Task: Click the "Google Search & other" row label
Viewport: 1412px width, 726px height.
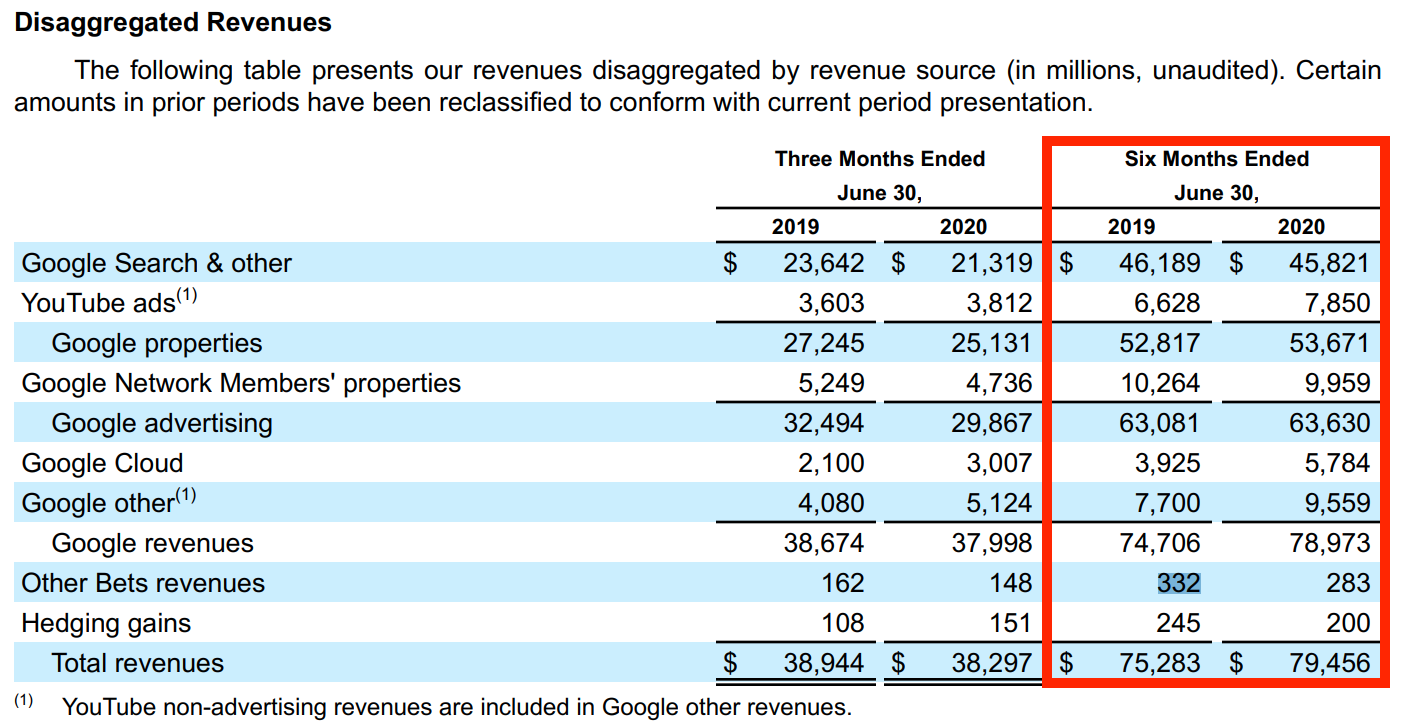Action: coord(157,263)
